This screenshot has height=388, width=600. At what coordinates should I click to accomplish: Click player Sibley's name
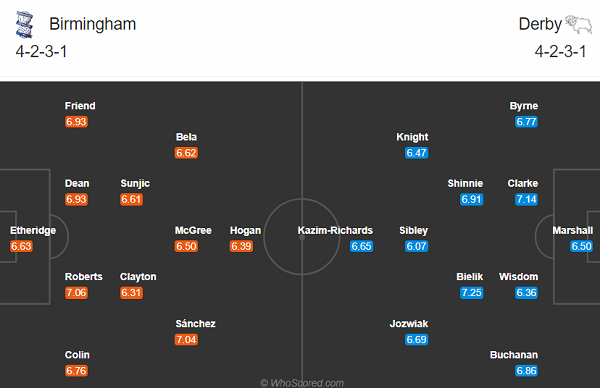point(413,230)
